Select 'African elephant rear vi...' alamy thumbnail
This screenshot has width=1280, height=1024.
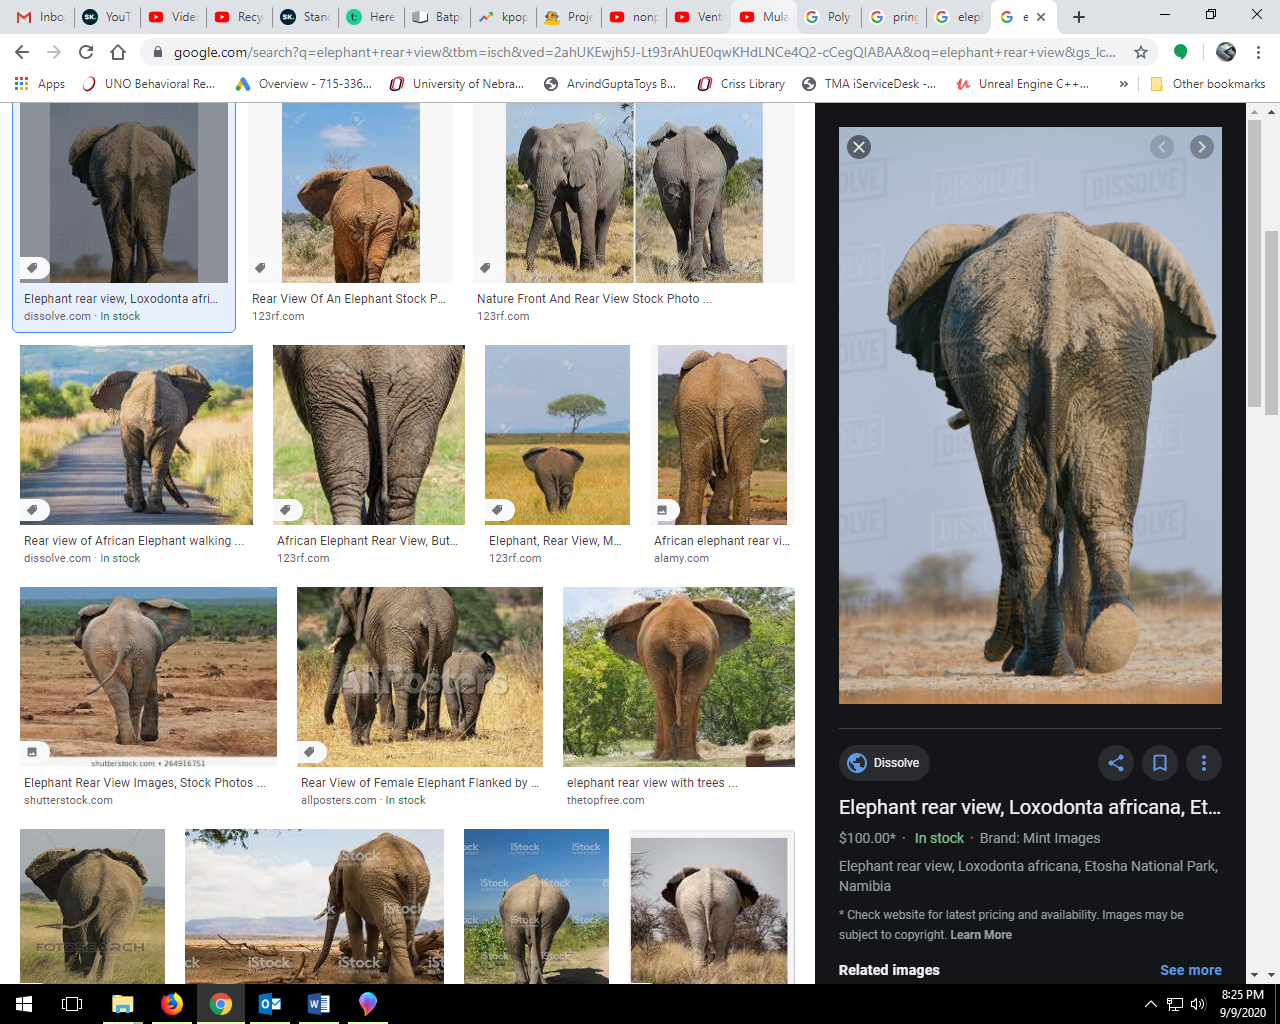click(x=722, y=435)
